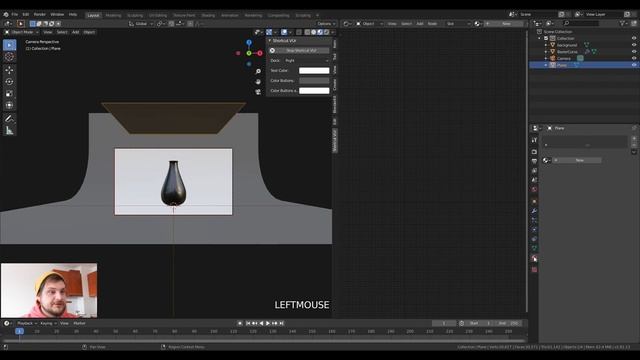Screen dimensions: 640x360
Task: Play the animation forward
Action: [x=268, y=323]
